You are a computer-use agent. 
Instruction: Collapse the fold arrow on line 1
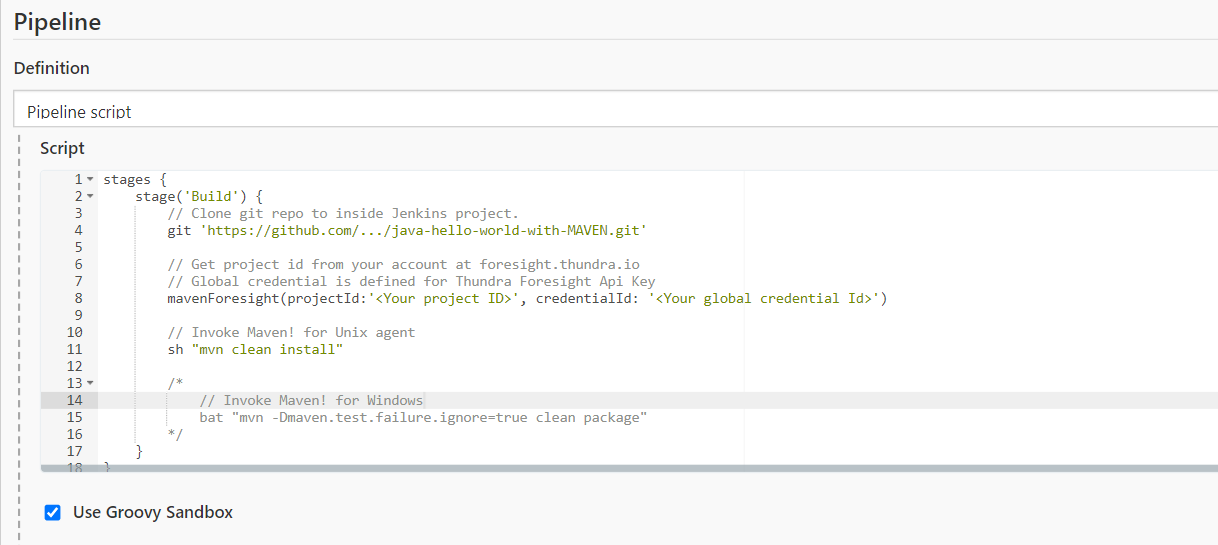(x=90, y=180)
